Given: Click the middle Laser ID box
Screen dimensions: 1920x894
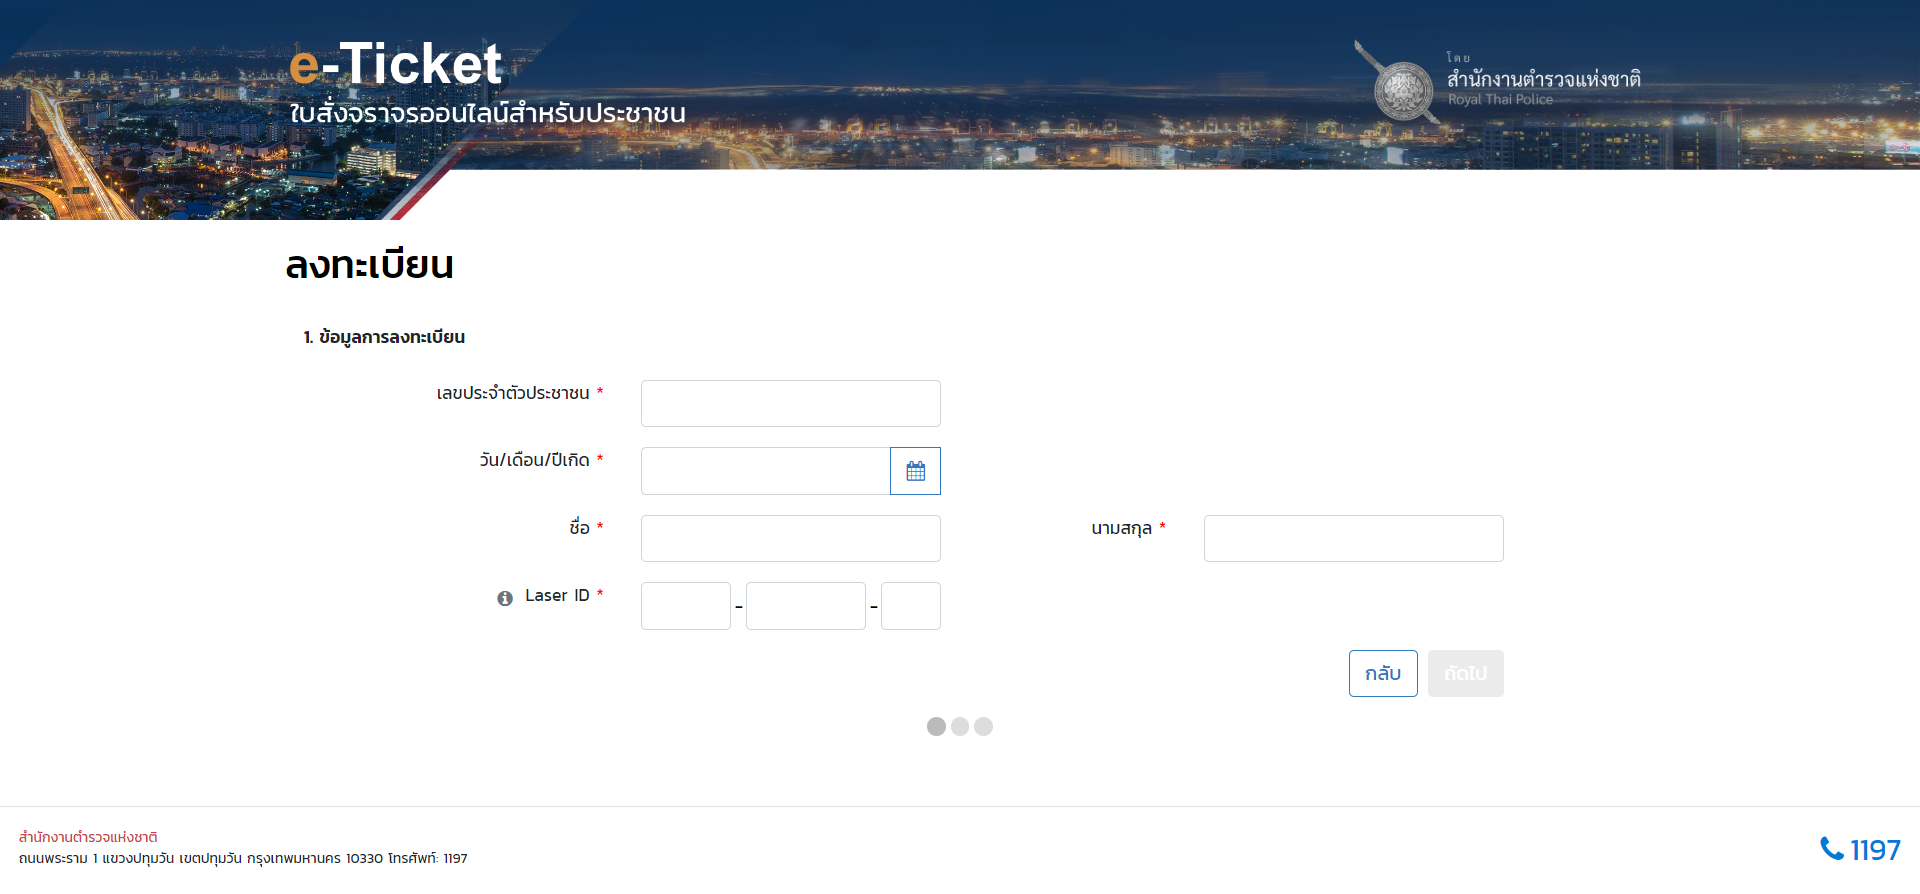Looking at the screenshot, I should pos(805,606).
